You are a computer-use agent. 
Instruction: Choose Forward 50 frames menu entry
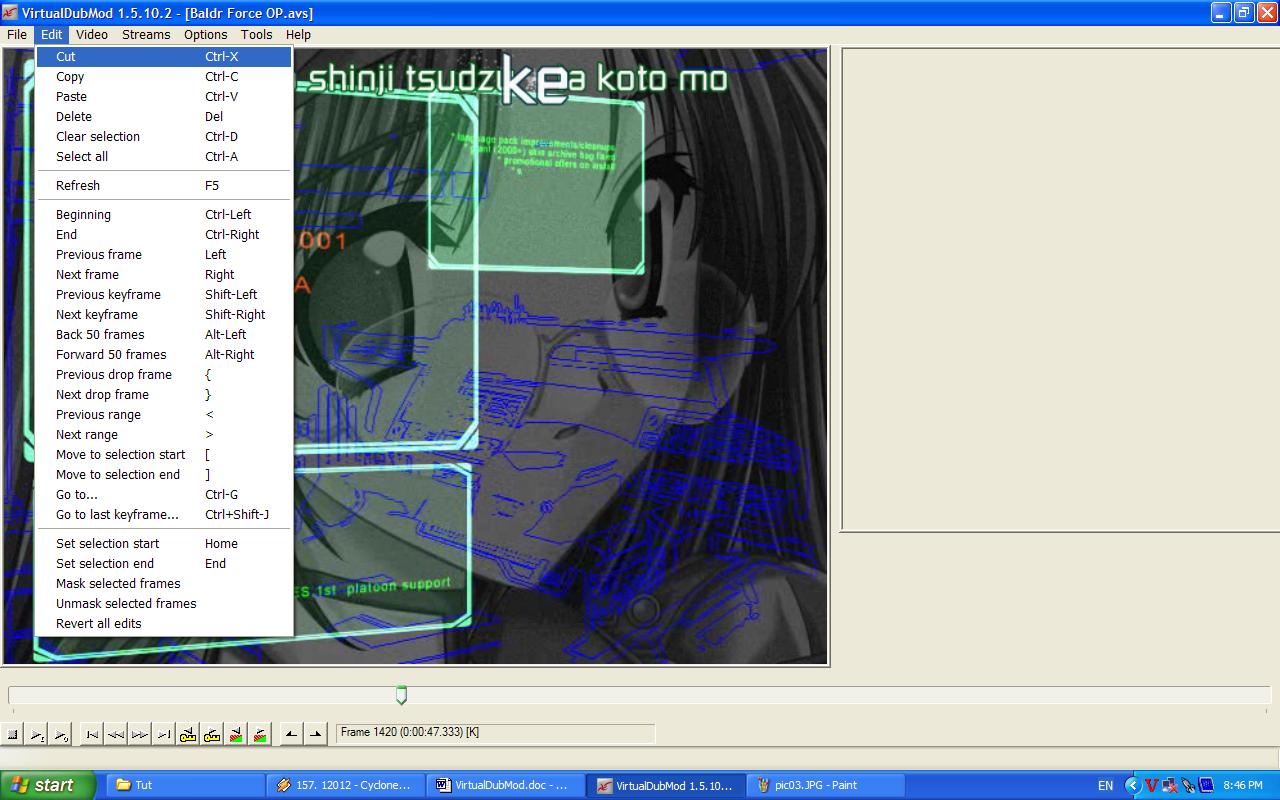coord(164,355)
